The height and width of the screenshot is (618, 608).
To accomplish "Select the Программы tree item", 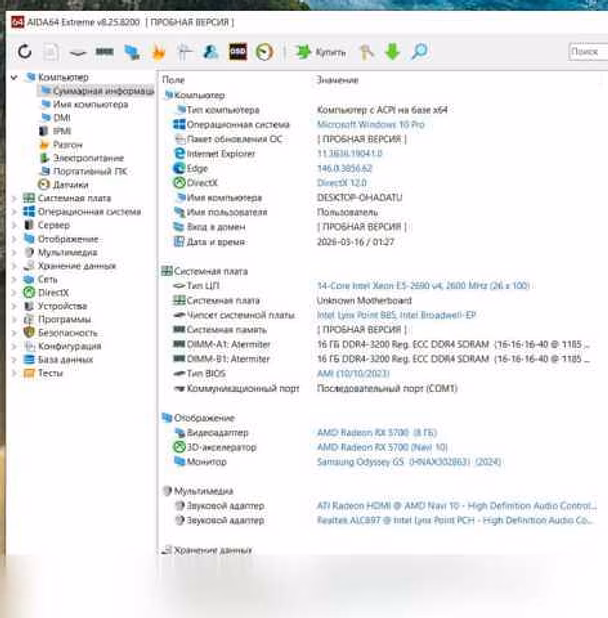I will 57,319.
